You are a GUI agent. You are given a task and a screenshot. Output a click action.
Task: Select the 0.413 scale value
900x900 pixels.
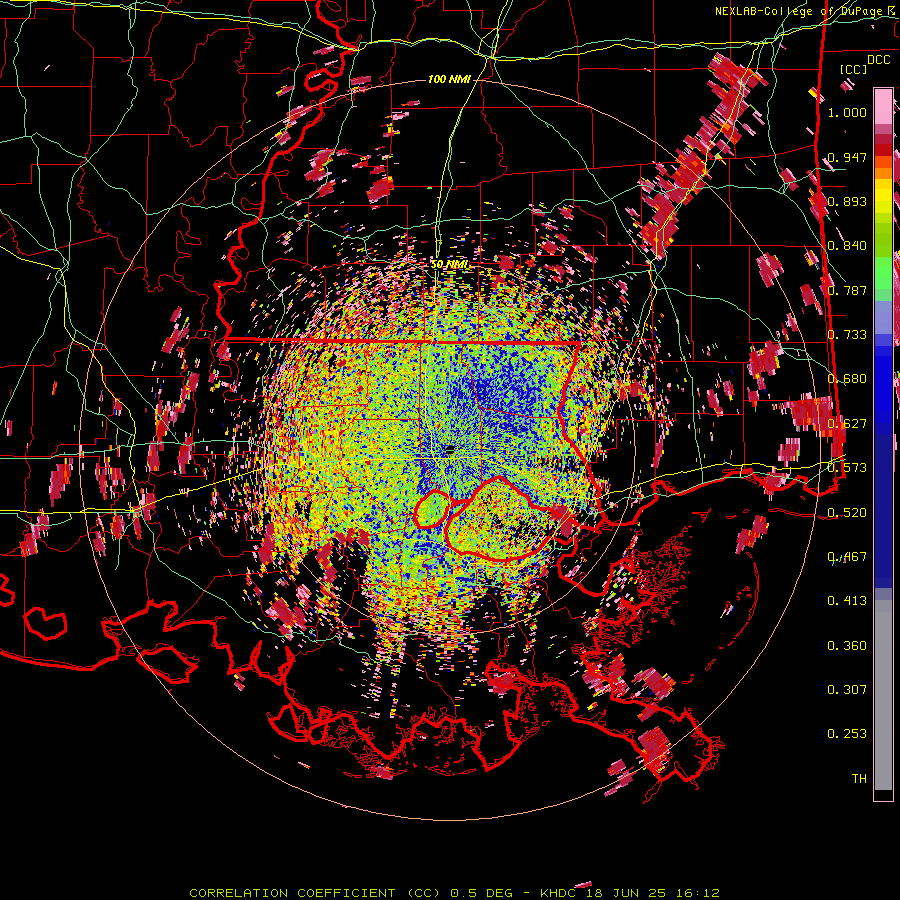(x=847, y=601)
